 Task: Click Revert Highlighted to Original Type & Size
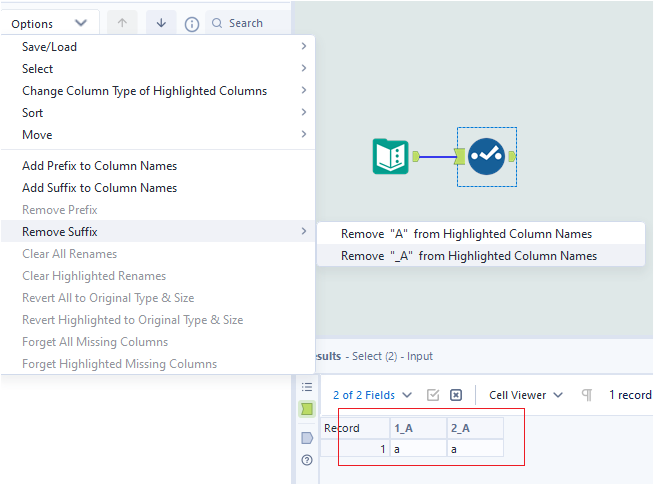pyautogui.click(x=158, y=320)
